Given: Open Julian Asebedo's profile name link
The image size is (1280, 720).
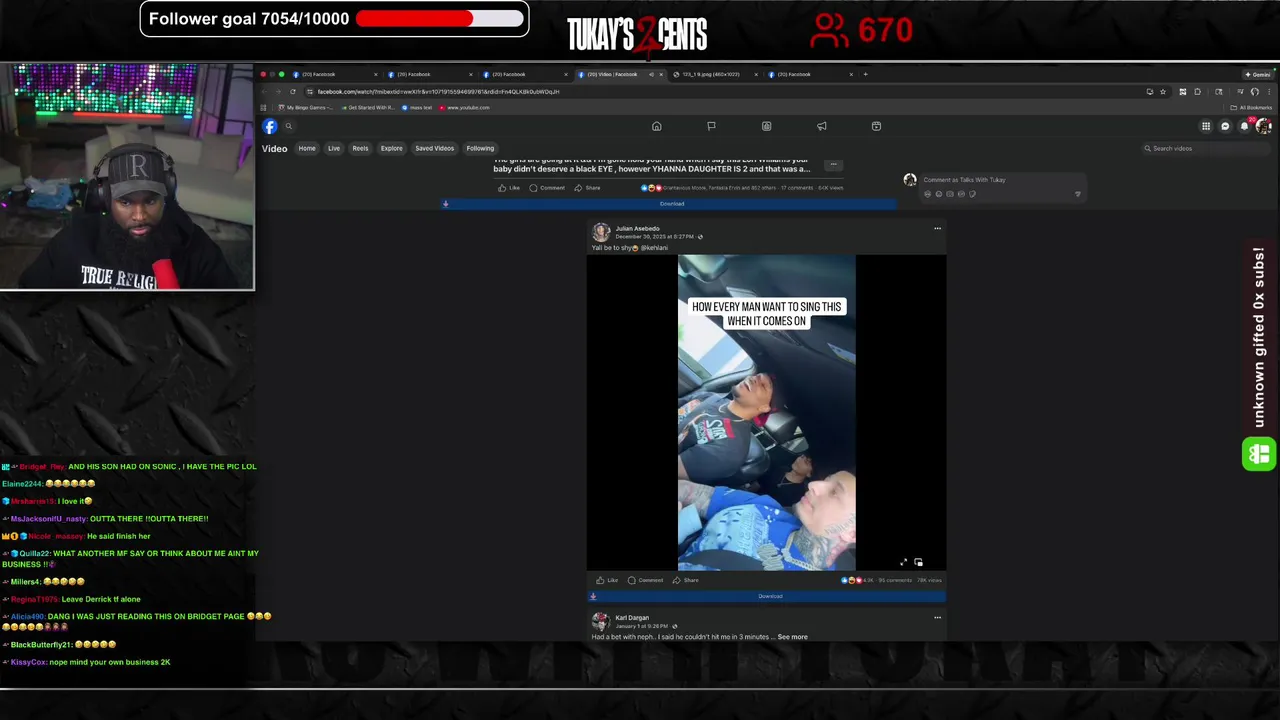Looking at the screenshot, I should (638, 228).
